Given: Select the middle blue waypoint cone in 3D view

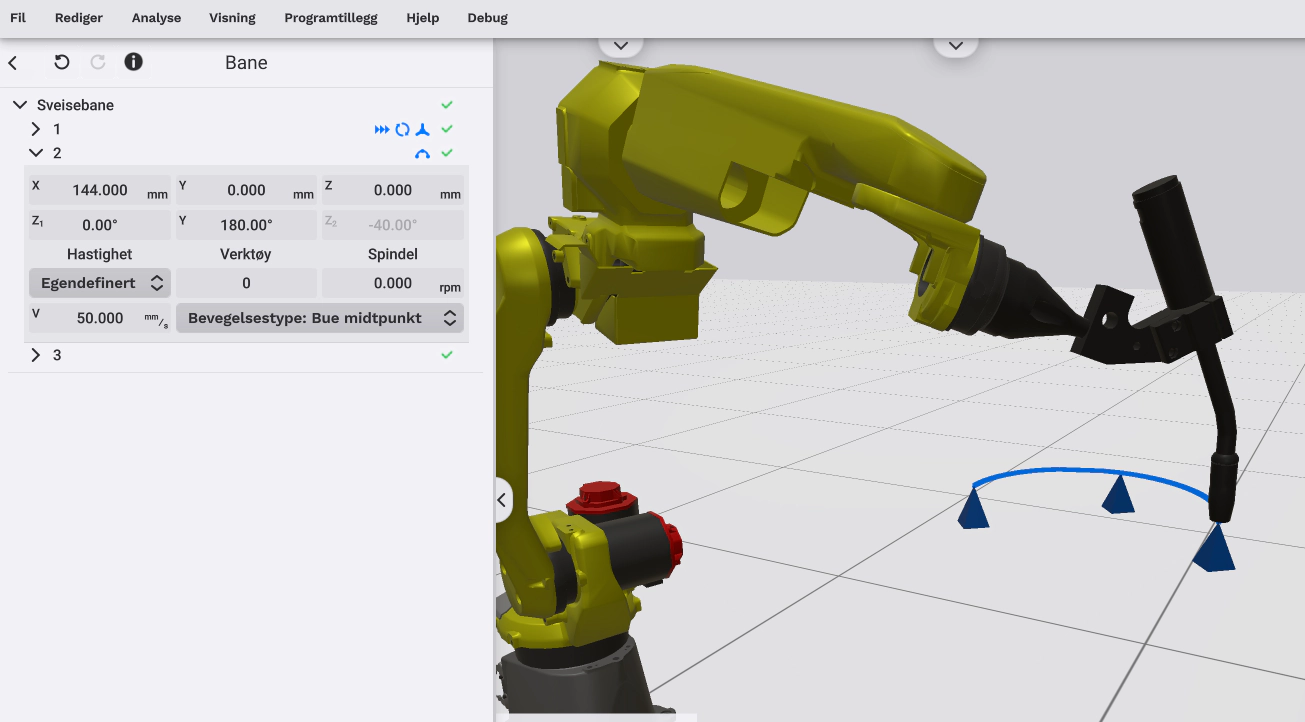Looking at the screenshot, I should click(x=1118, y=495).
